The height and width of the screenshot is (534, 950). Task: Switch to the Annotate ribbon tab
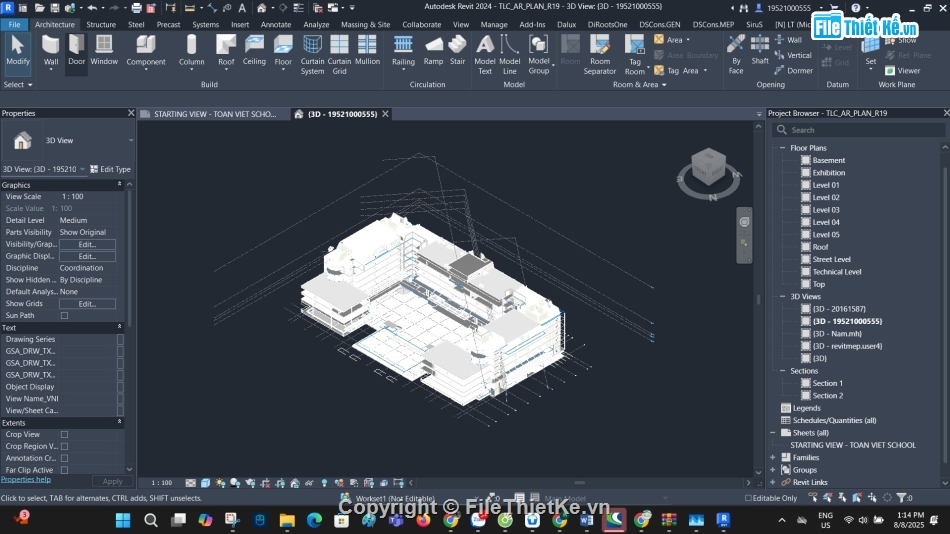pyautogui.click(x=276, y=25)
